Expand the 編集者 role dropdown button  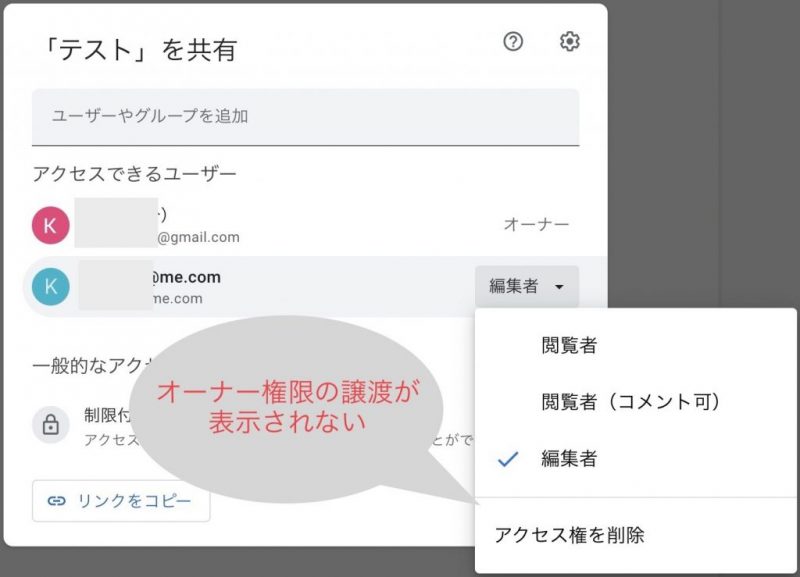[x=527, y=287]
